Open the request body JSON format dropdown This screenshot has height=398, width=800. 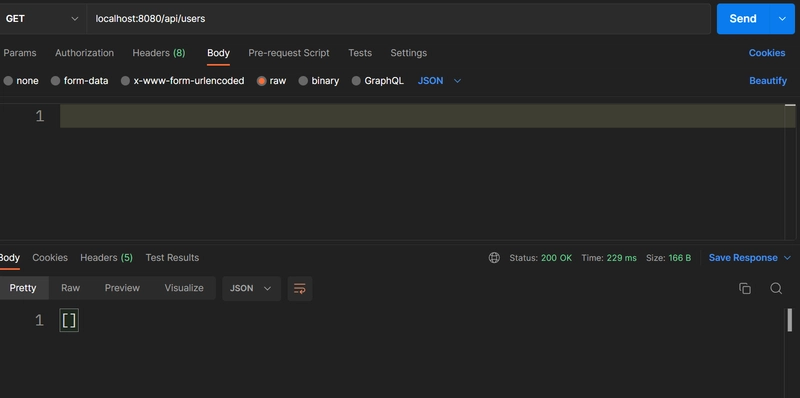tap(439, 81)
